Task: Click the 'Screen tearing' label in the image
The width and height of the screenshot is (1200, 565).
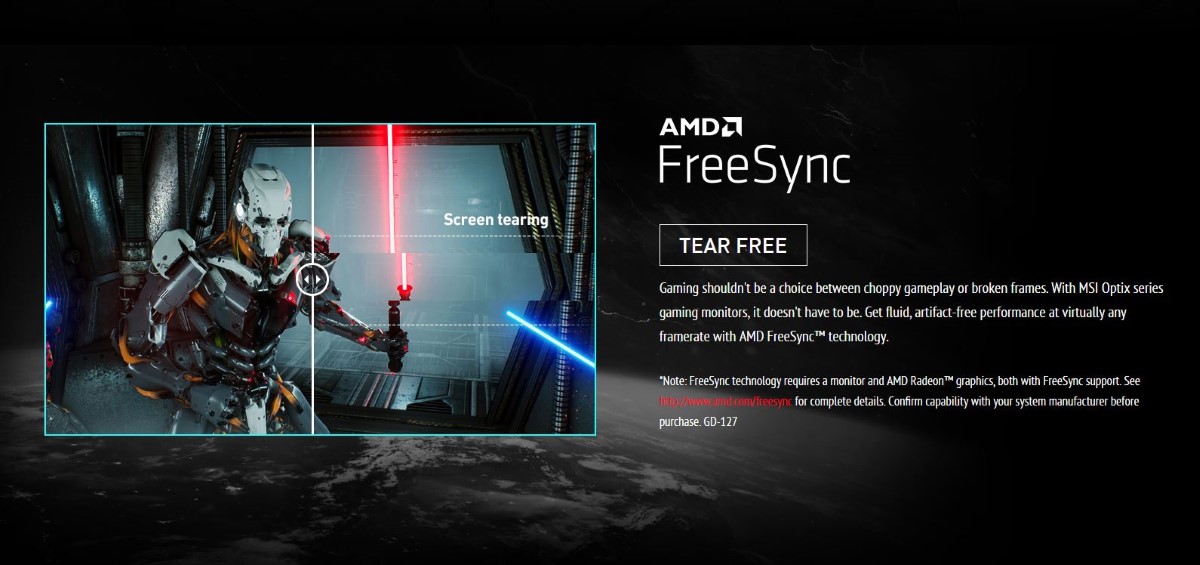Action: click(x=496, y=219)
